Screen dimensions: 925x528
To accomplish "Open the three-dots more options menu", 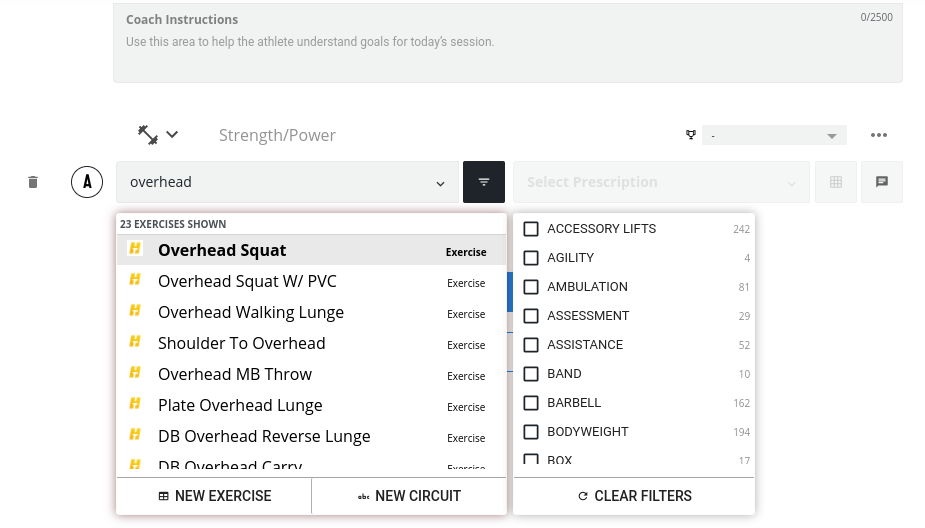I will (x=879, y=135).
